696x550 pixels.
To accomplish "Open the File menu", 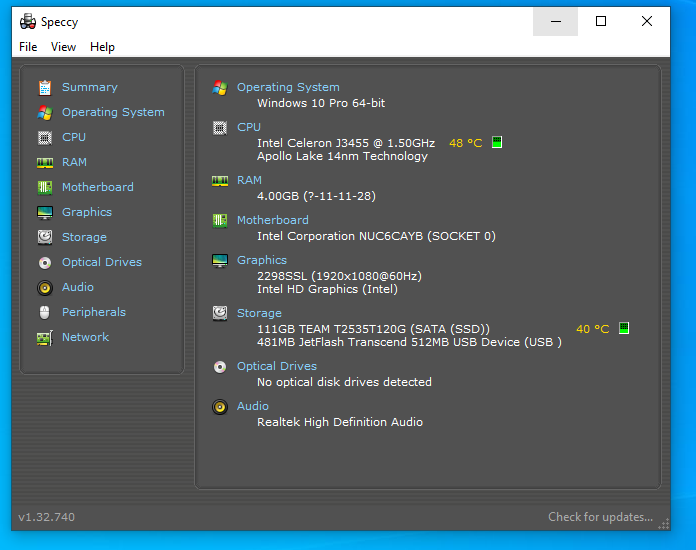I will [x=28, y=47].
